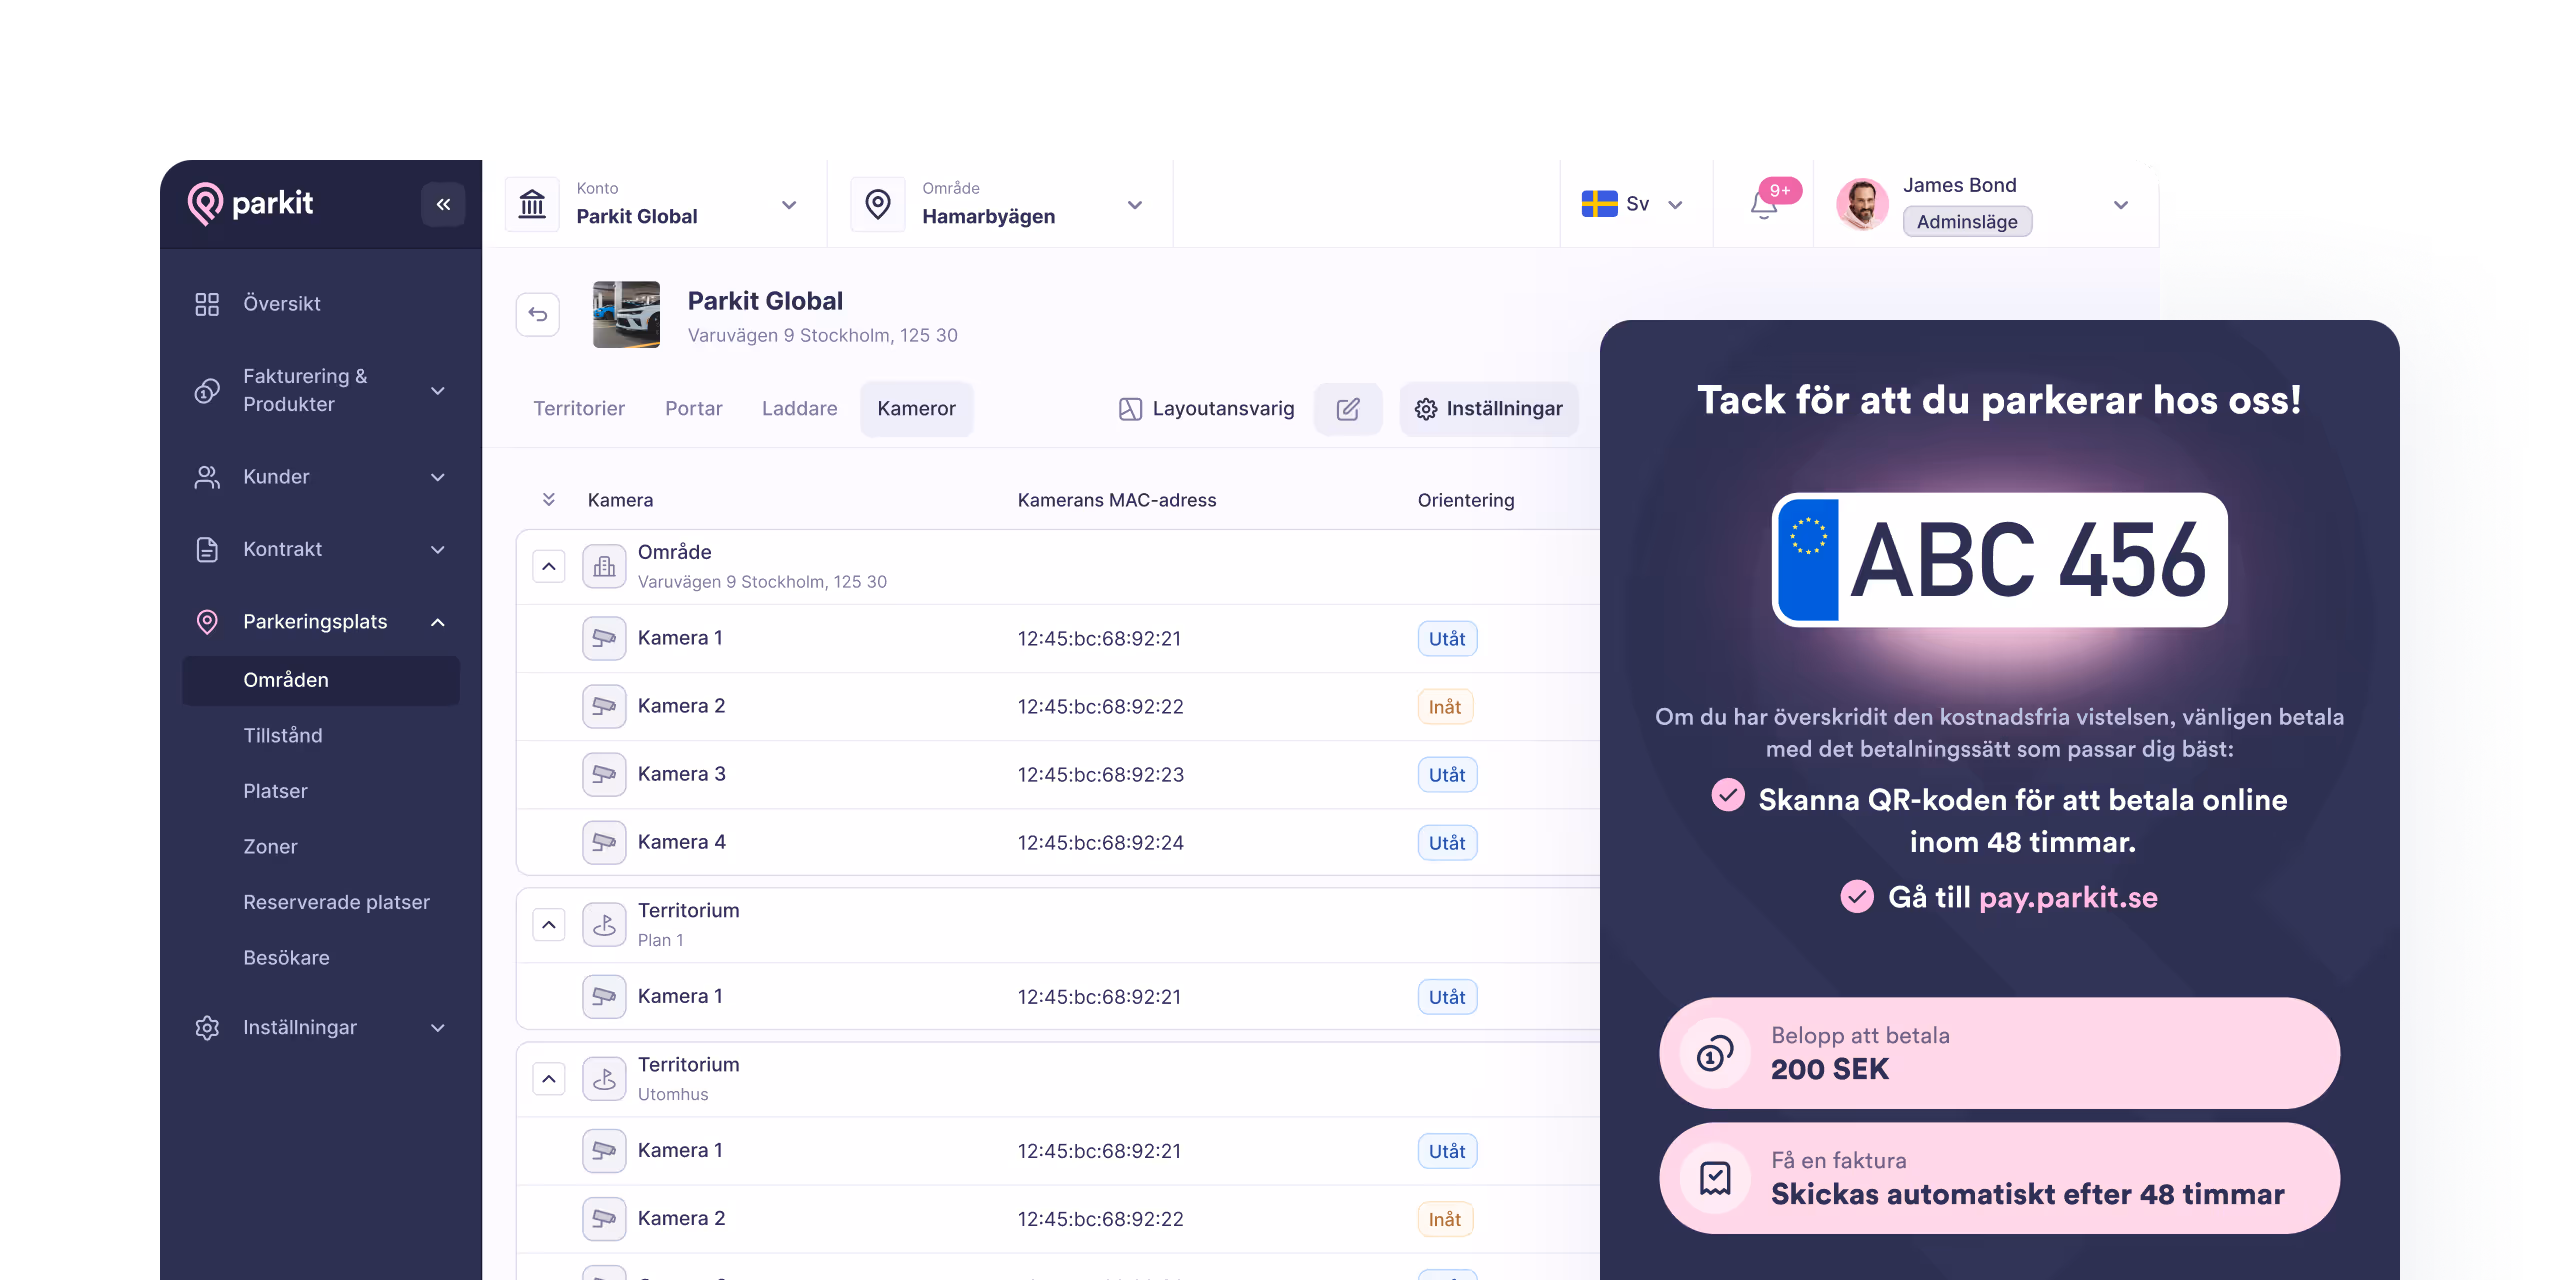
Task: Click the Konto bank building icon
Action: click(532, 204)
